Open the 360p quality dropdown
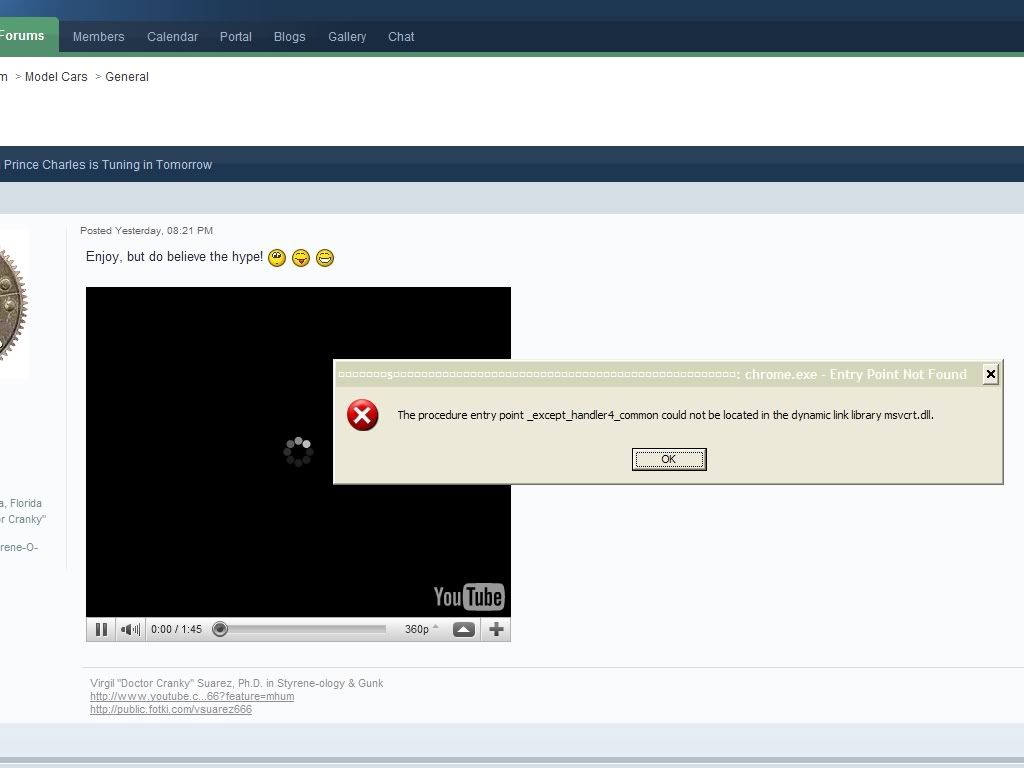Screen dimensions: 1024x768 [x=421, y=630]
